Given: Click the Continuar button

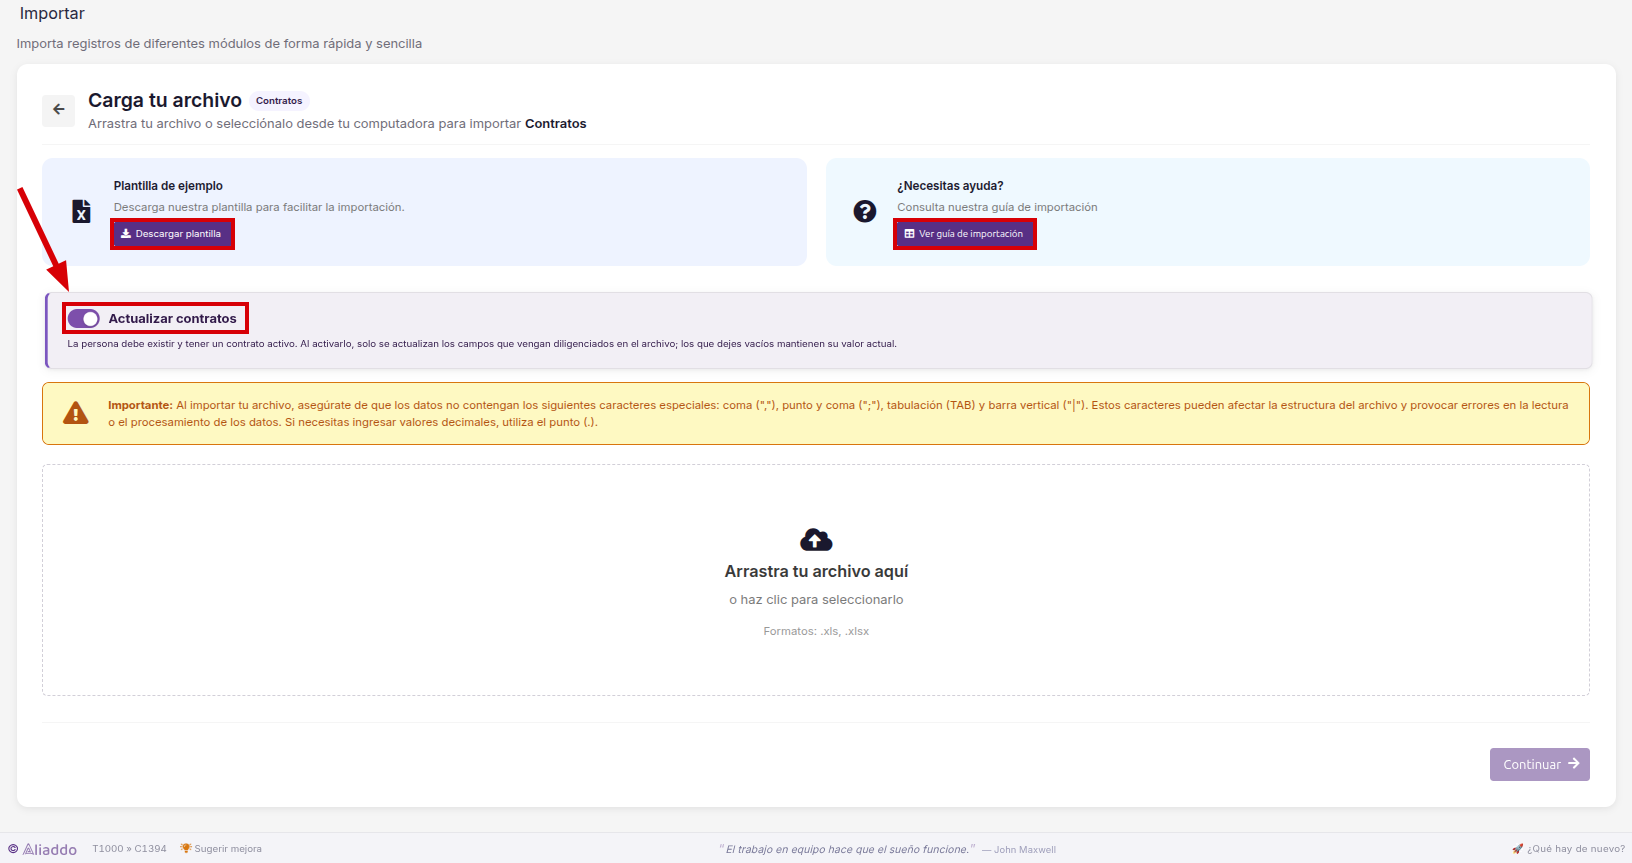Looking at the screenshot, I should (x=1540, y=764).
